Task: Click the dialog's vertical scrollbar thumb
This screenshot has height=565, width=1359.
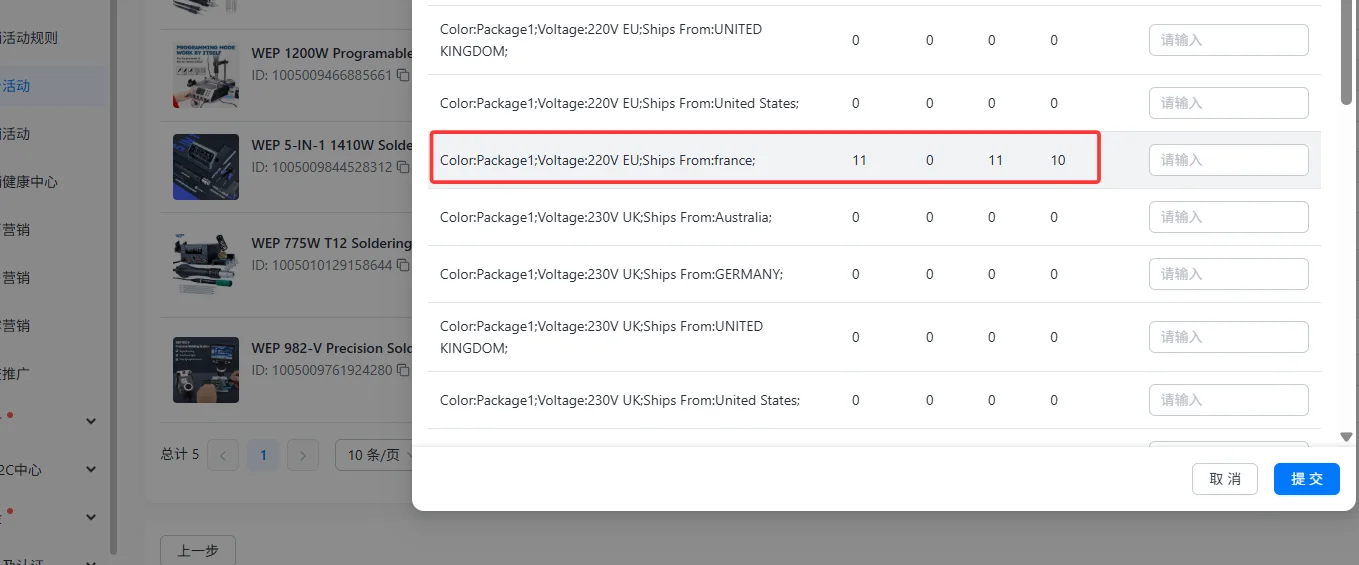Action: [1347, 50]
